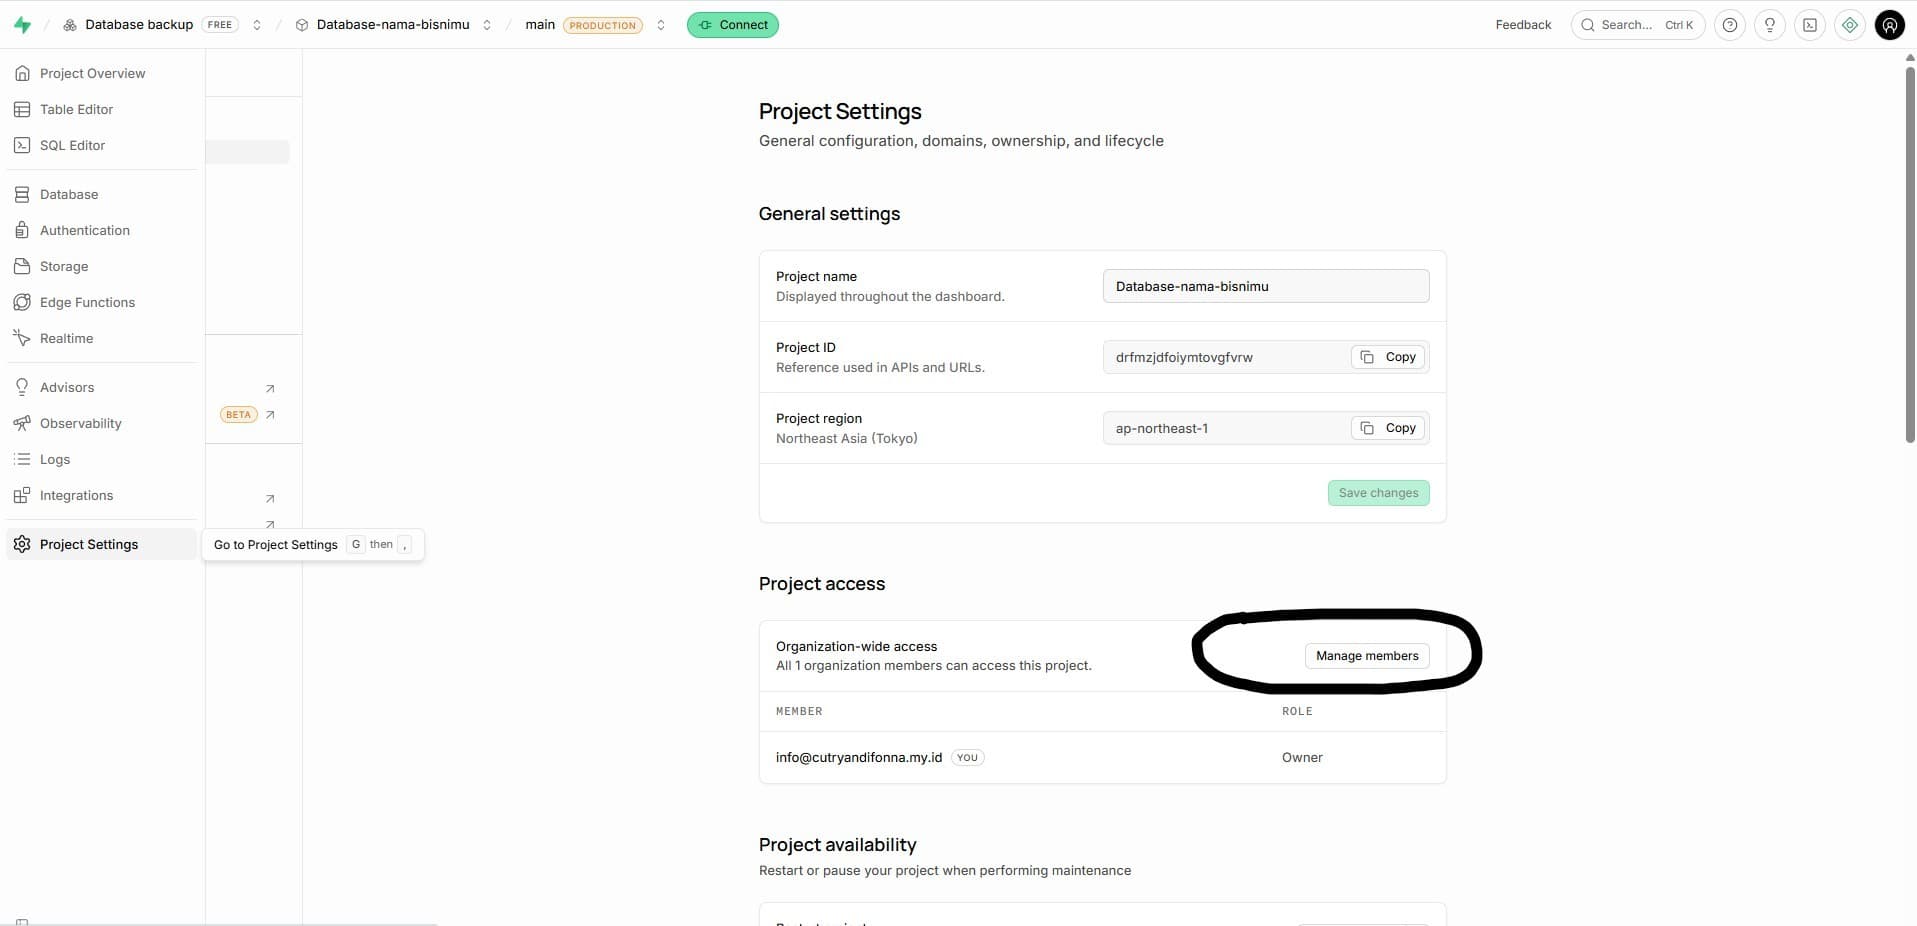Open Project Overview home icon

pos(22,73)
